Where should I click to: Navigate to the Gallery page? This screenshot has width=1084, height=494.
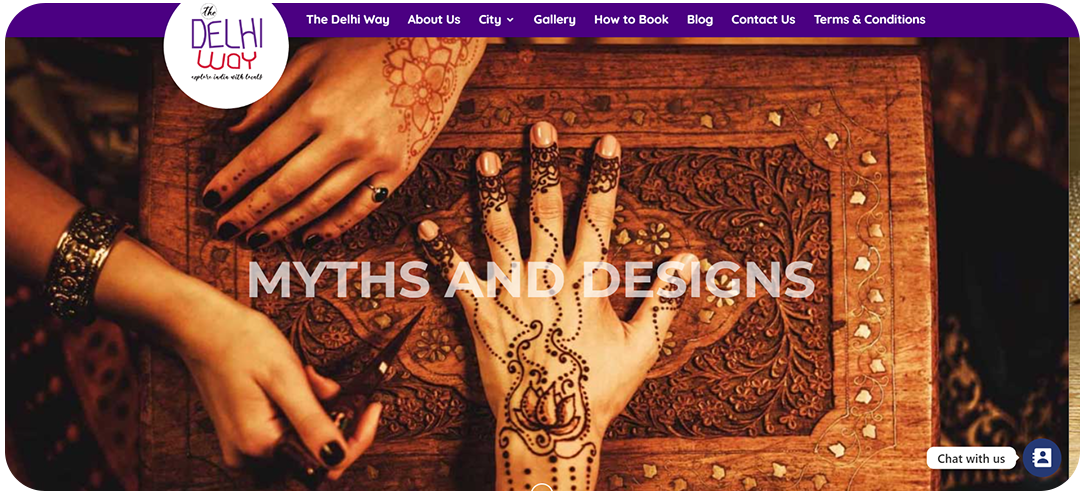(554, 19)
